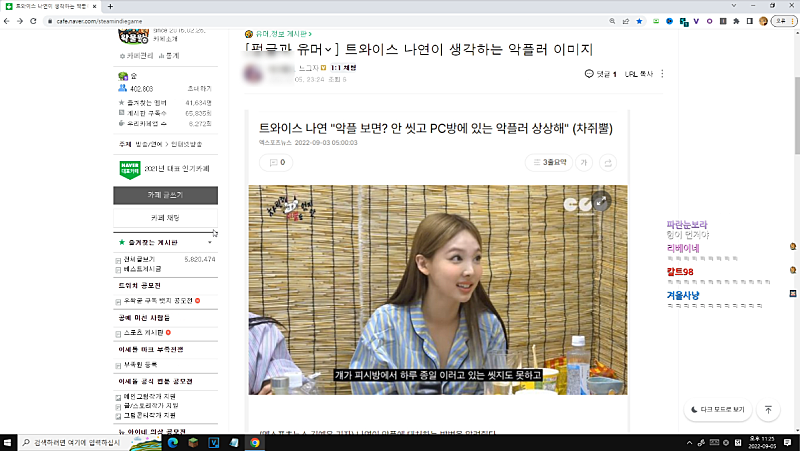Click the 2021년 대표 인기카페 badge
This screenshot has height=451, width=800.
pyautogui.click(x=164, y=169)
